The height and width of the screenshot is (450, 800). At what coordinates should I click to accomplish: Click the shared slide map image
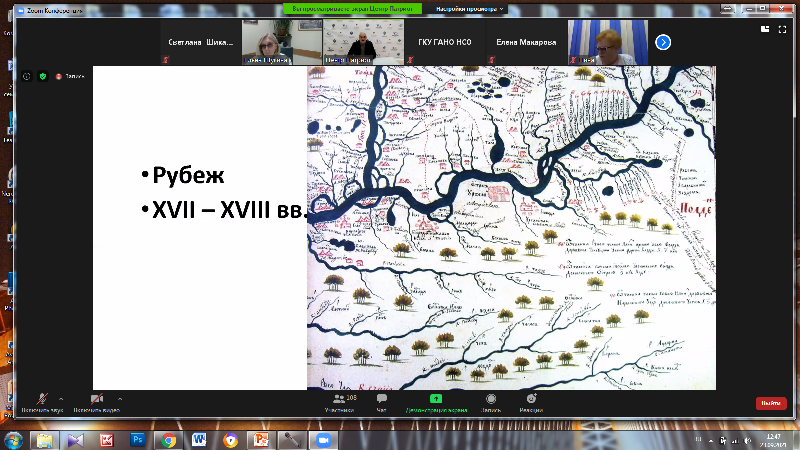point(511,228)
